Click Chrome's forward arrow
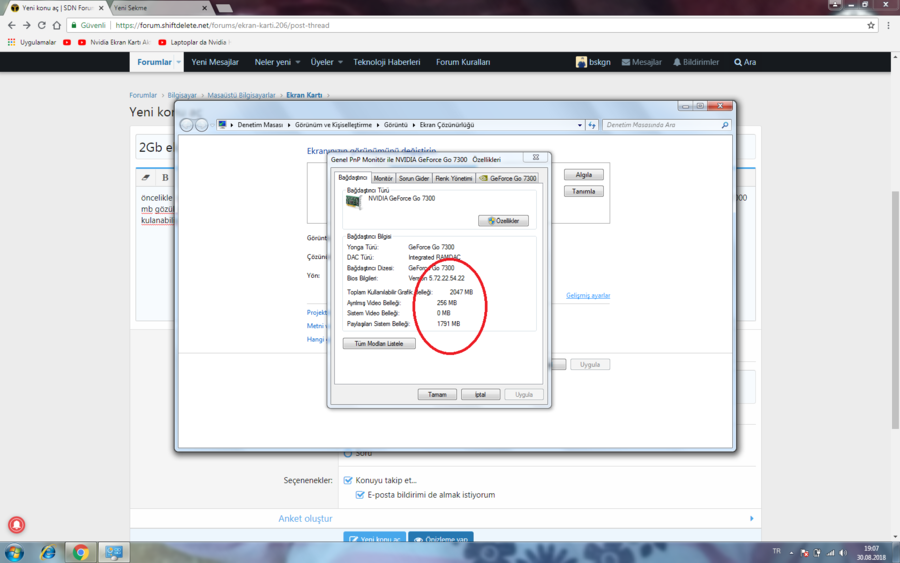This screenshot has width=900, height=563. click(x=26, y=25)
